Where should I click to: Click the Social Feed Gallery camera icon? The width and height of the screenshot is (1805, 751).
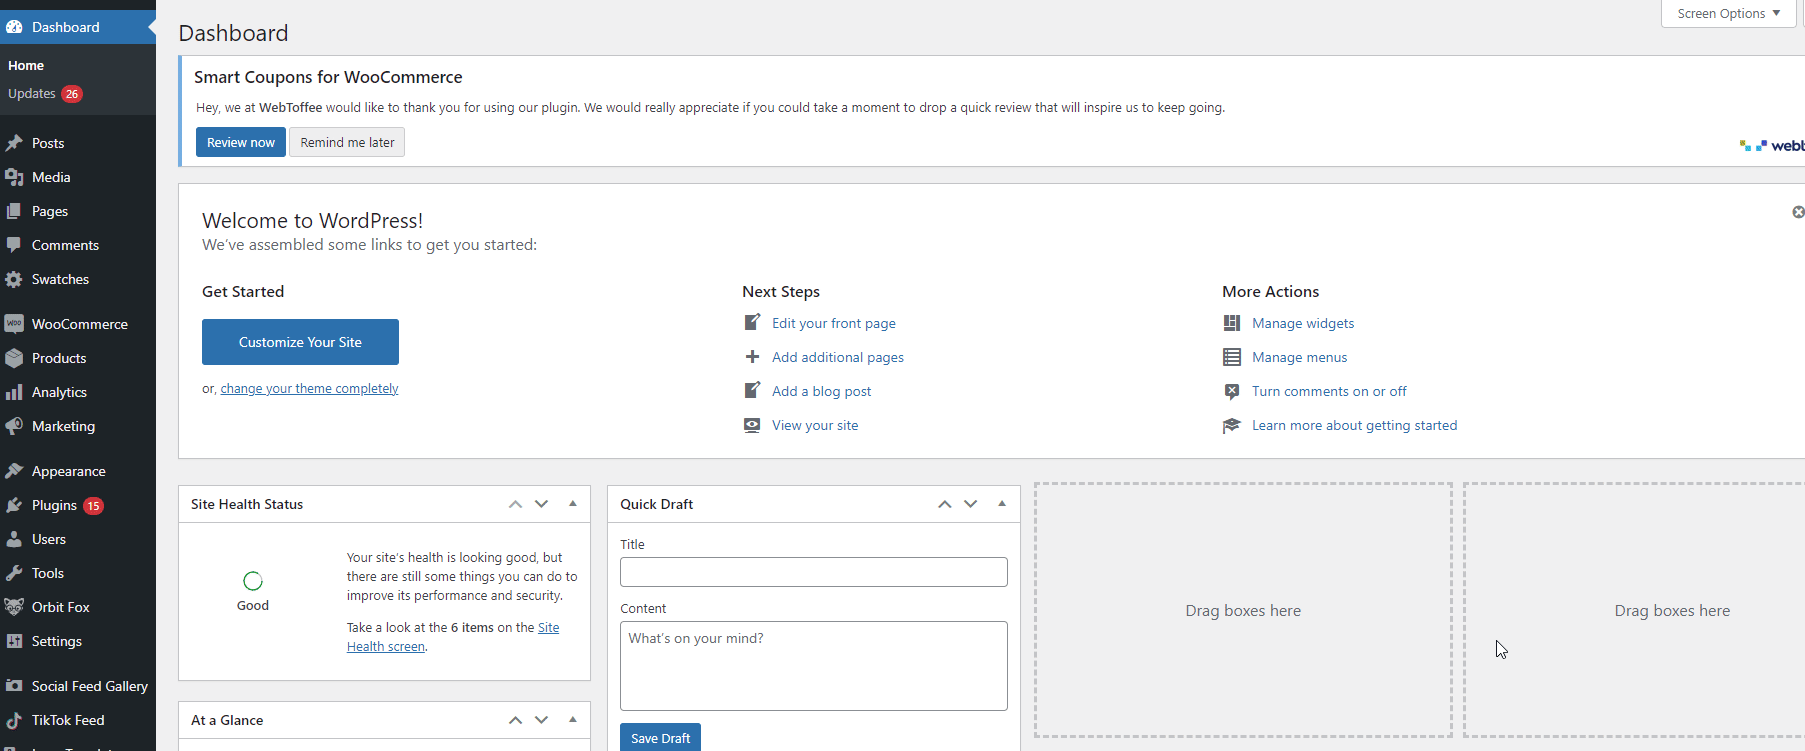(14, 686)
